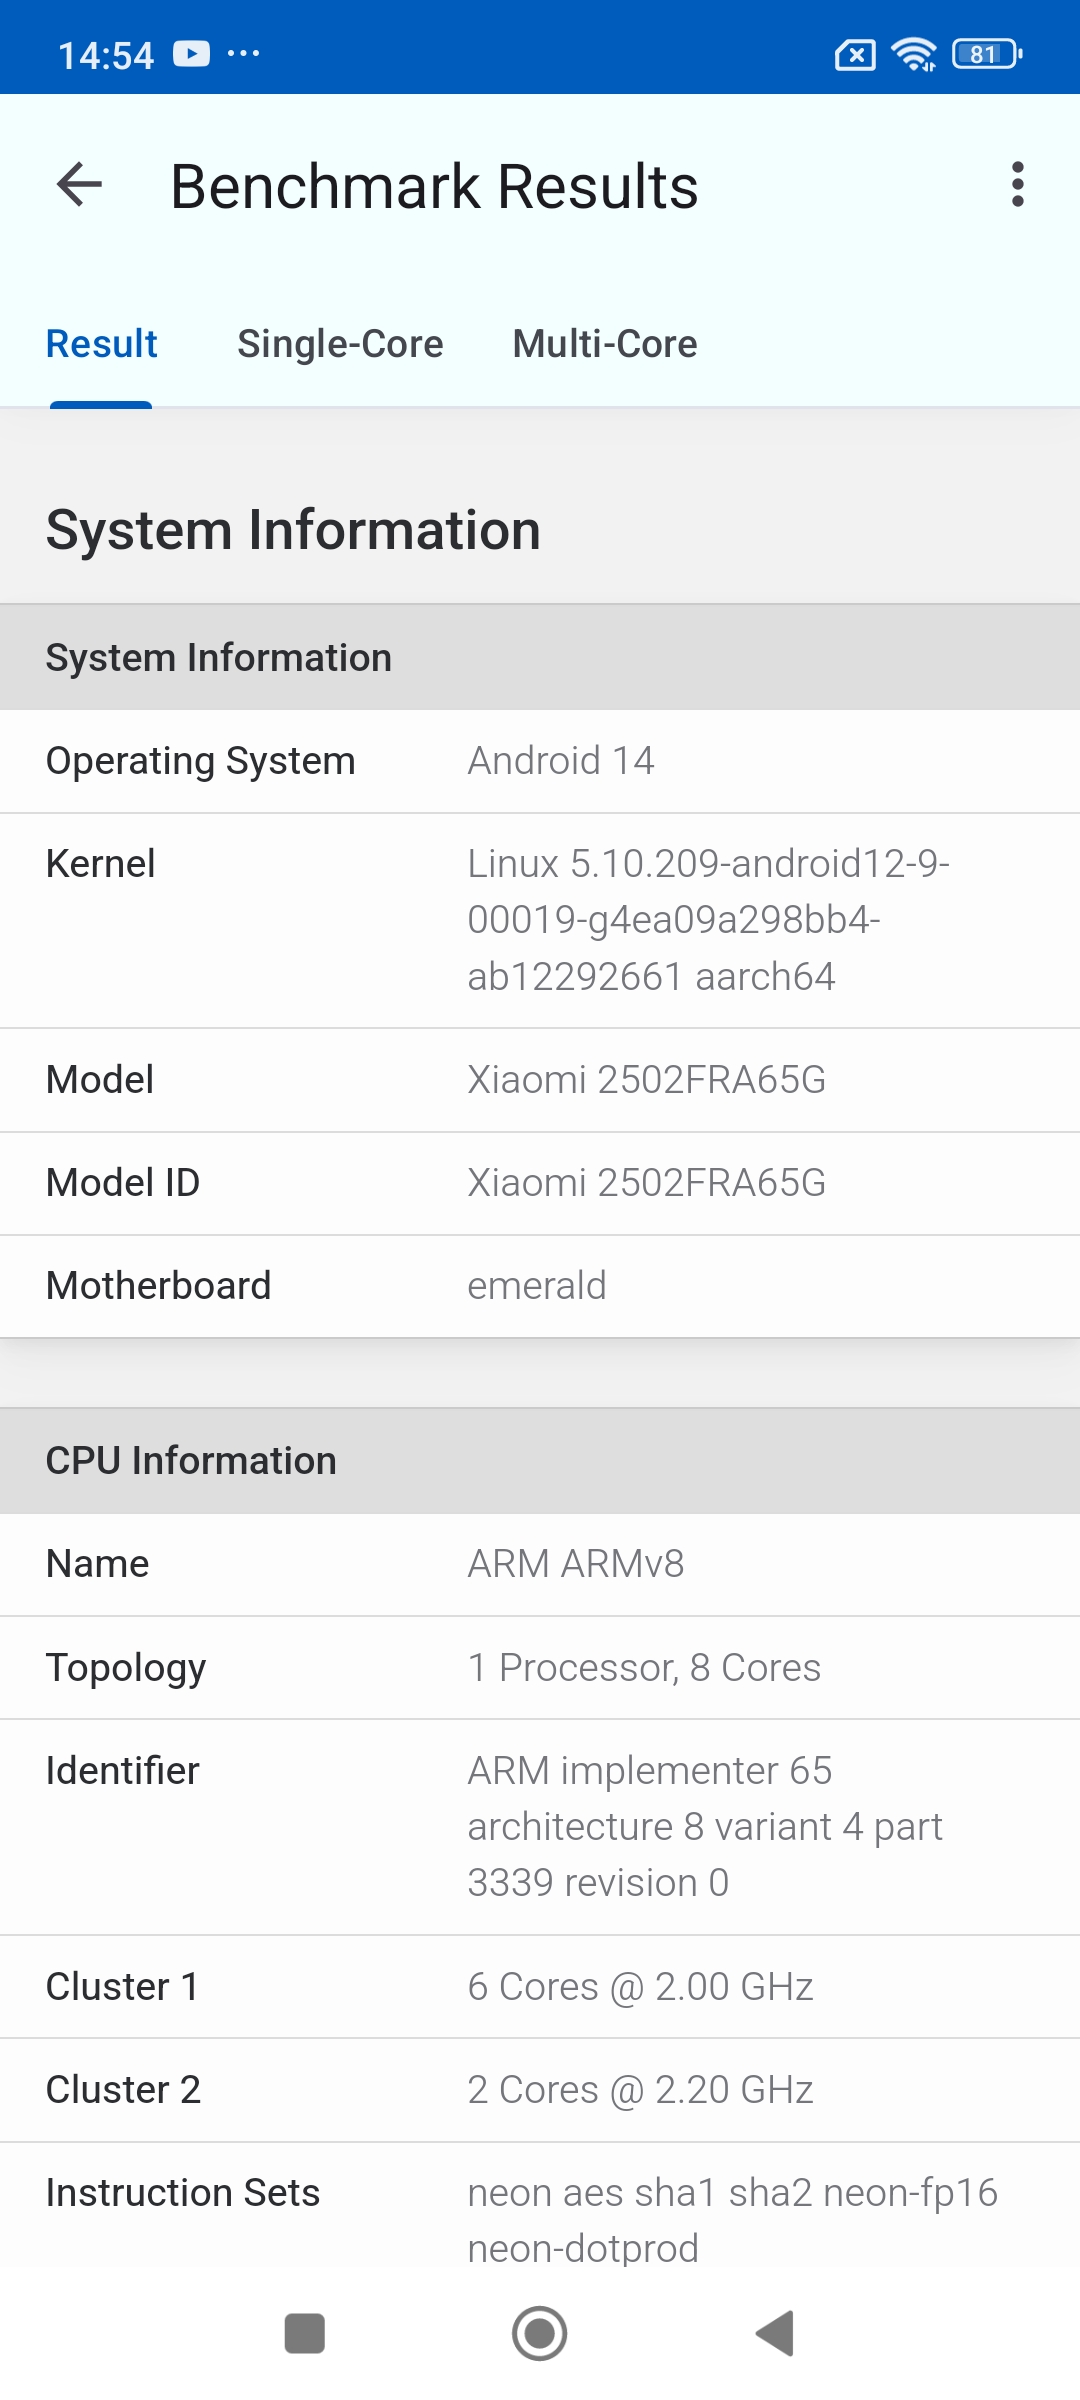Select the Topology row
The image size is (1080, 2400).
click(540, 1667)
